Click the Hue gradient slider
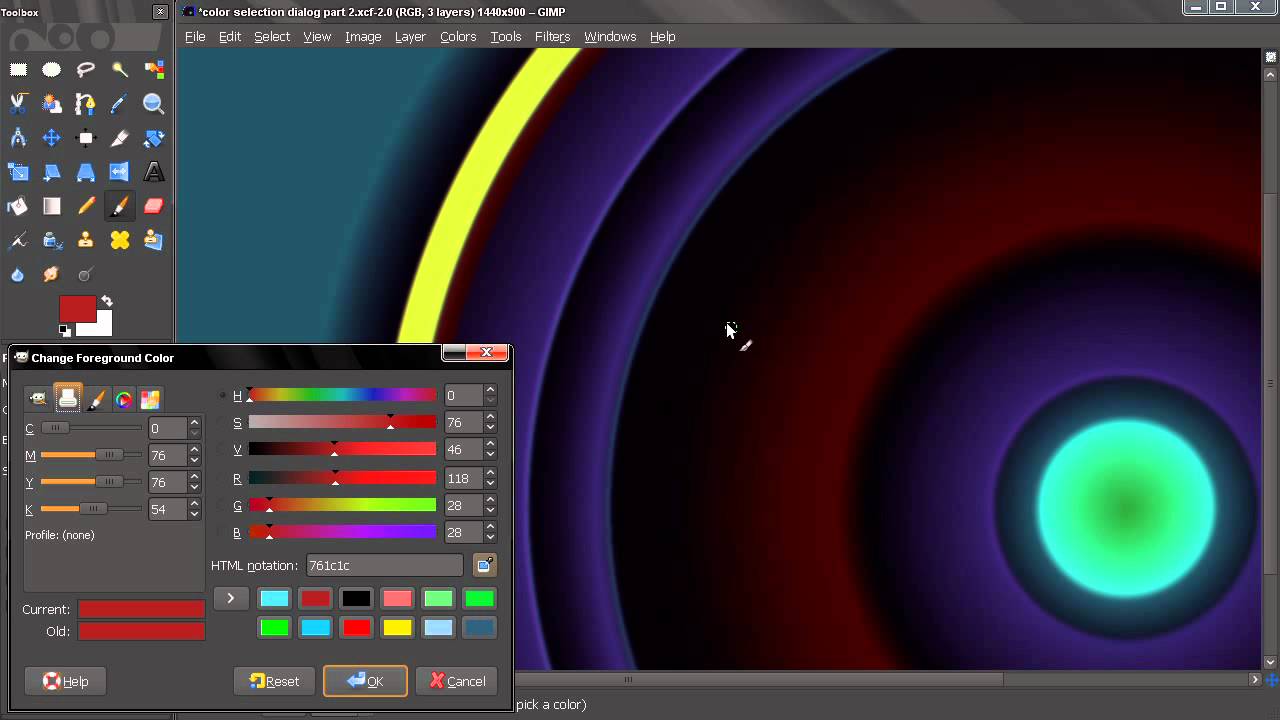 pos(342,396)
